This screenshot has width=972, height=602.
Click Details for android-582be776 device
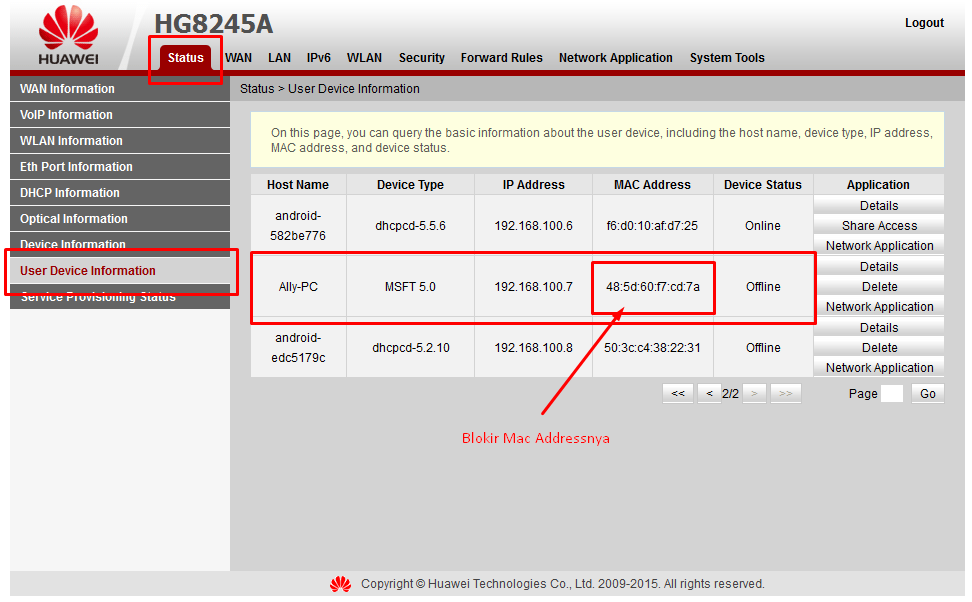coord(878,205)
